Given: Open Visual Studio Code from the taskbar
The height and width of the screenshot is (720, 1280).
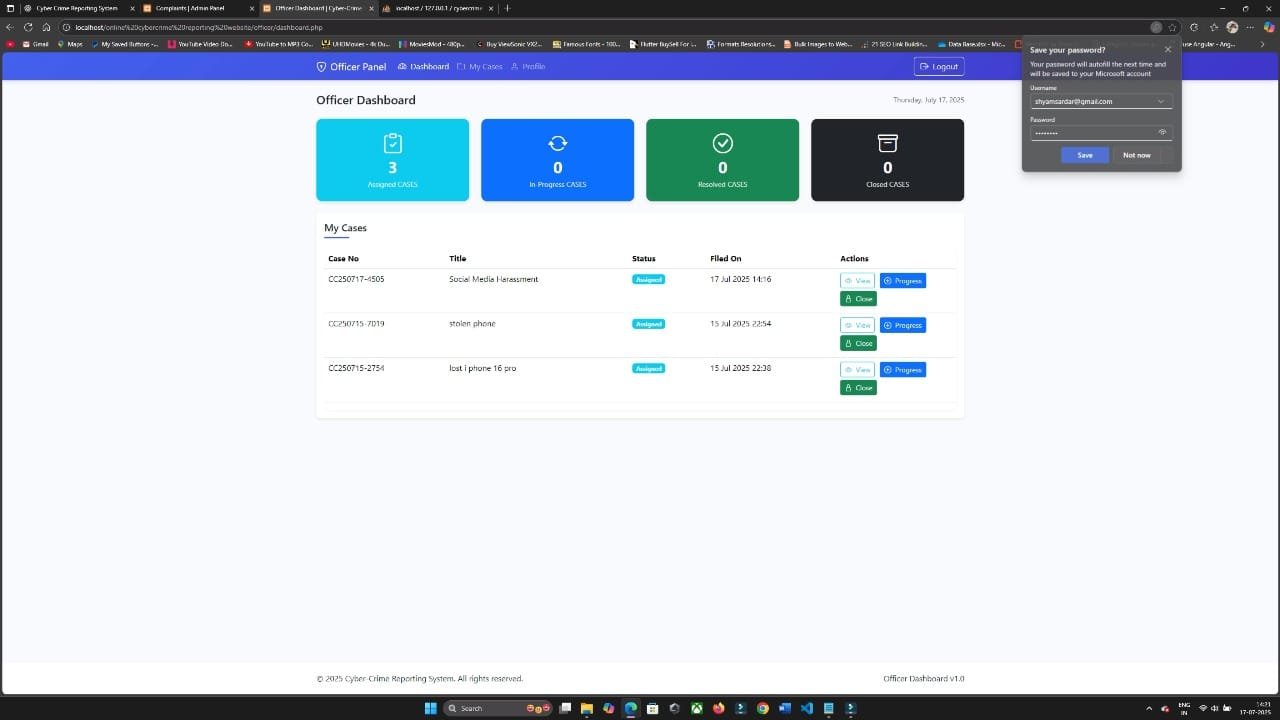Looking at the screenshot, I should coord(806,708).
